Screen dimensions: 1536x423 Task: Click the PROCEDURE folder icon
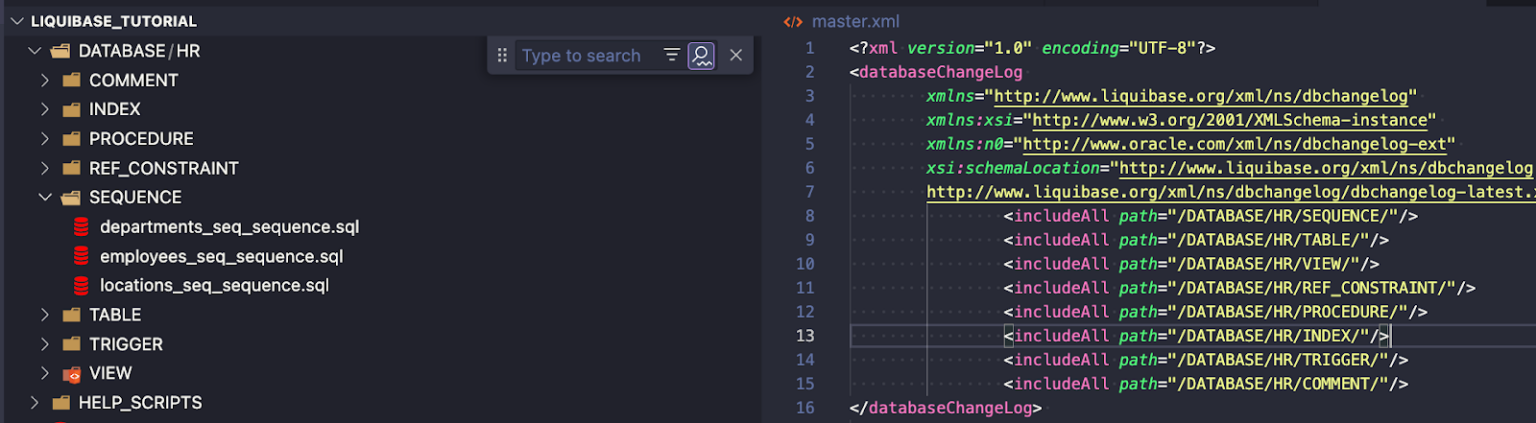click(71, 139)
